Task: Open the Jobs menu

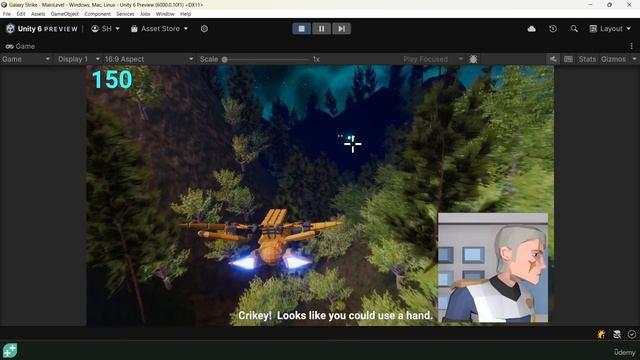Action: pyautogui.click(x=145, y=14)
